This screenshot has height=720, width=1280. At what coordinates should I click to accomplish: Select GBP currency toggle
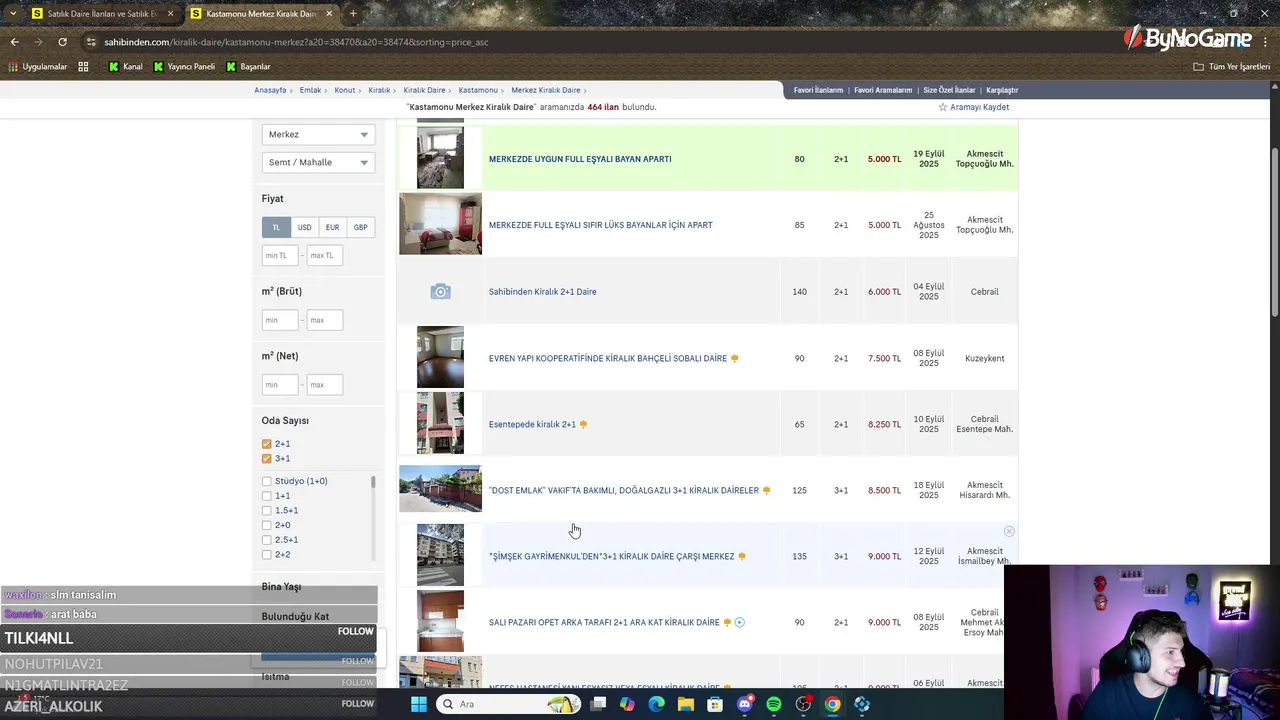360,227
